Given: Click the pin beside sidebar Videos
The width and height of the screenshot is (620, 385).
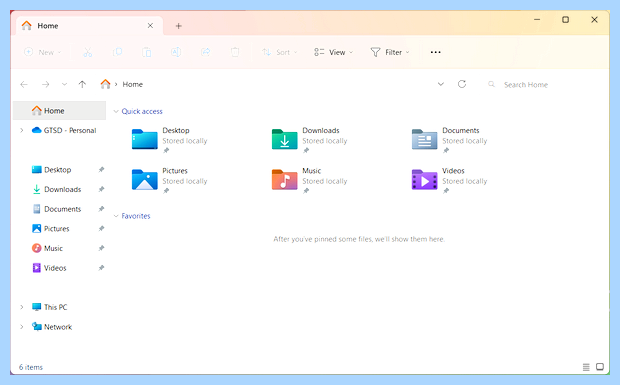Looking at the screenshot, I should 101,268.
